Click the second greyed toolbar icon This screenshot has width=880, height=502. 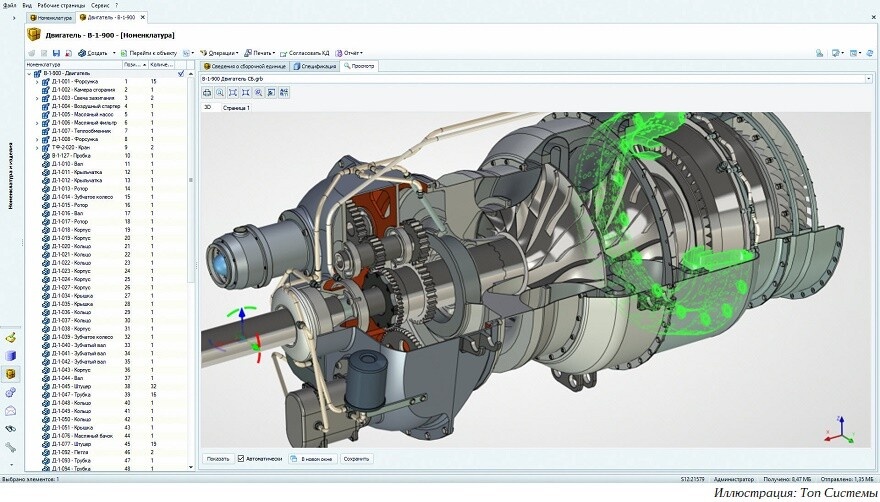[44, 53]
